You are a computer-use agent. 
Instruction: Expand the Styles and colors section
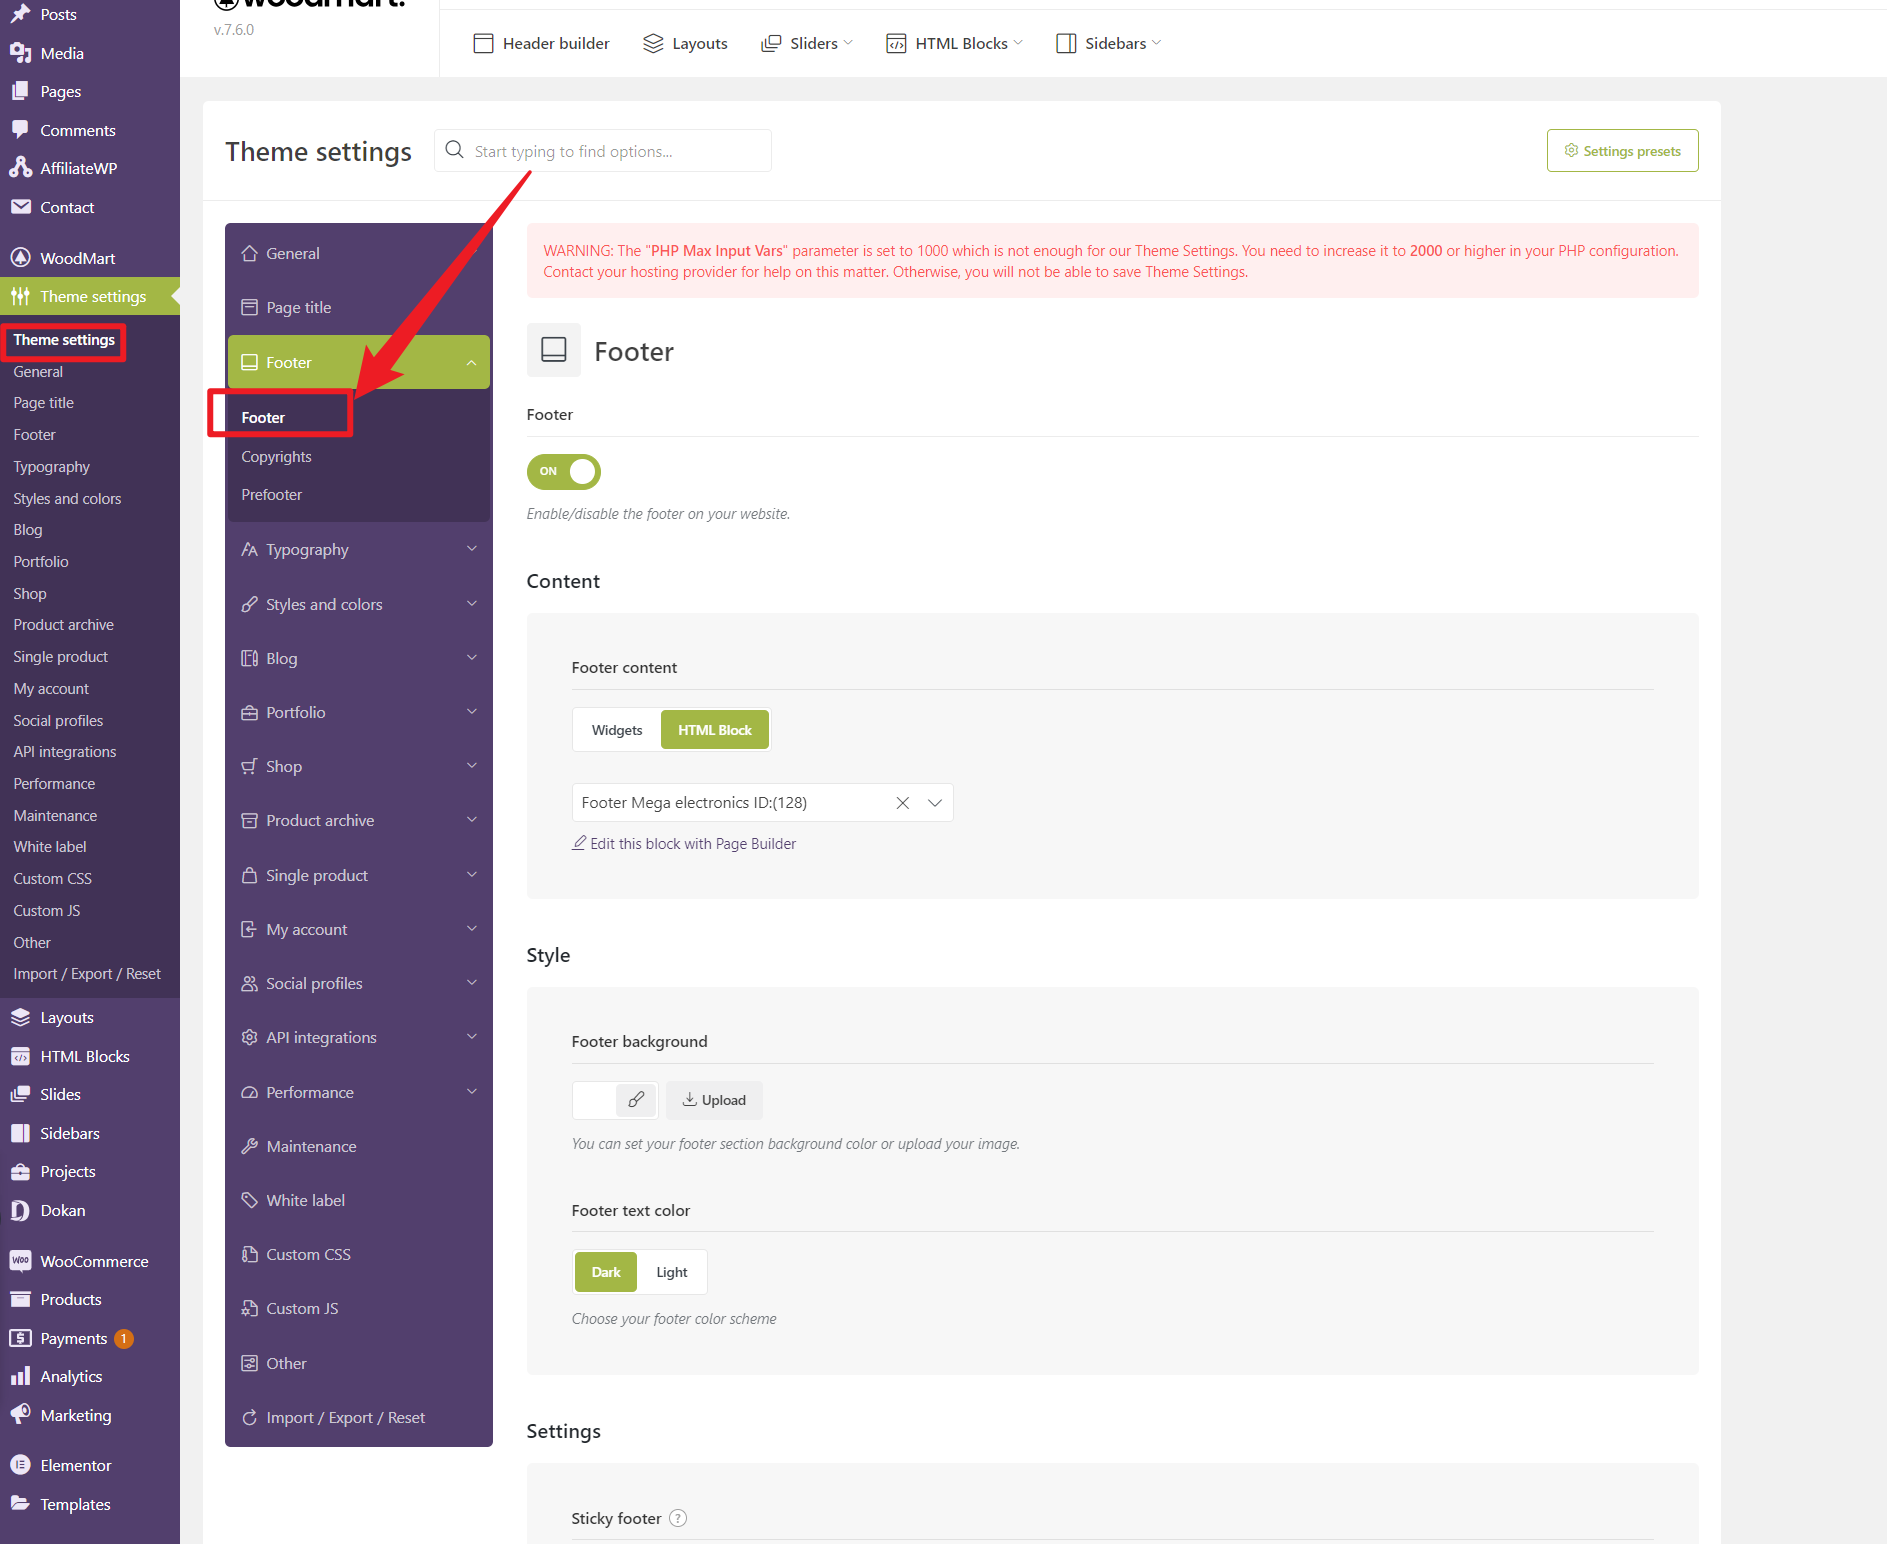[359, 604]
